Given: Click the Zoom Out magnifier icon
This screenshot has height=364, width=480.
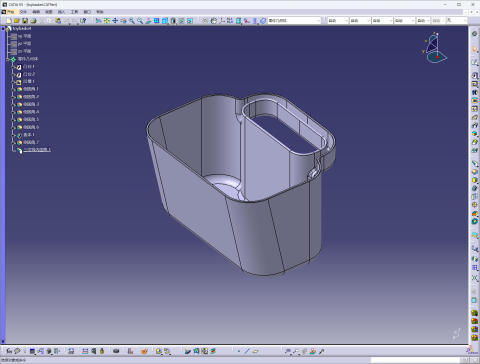Looking at the screenshot, I should [x=140, y=21].
